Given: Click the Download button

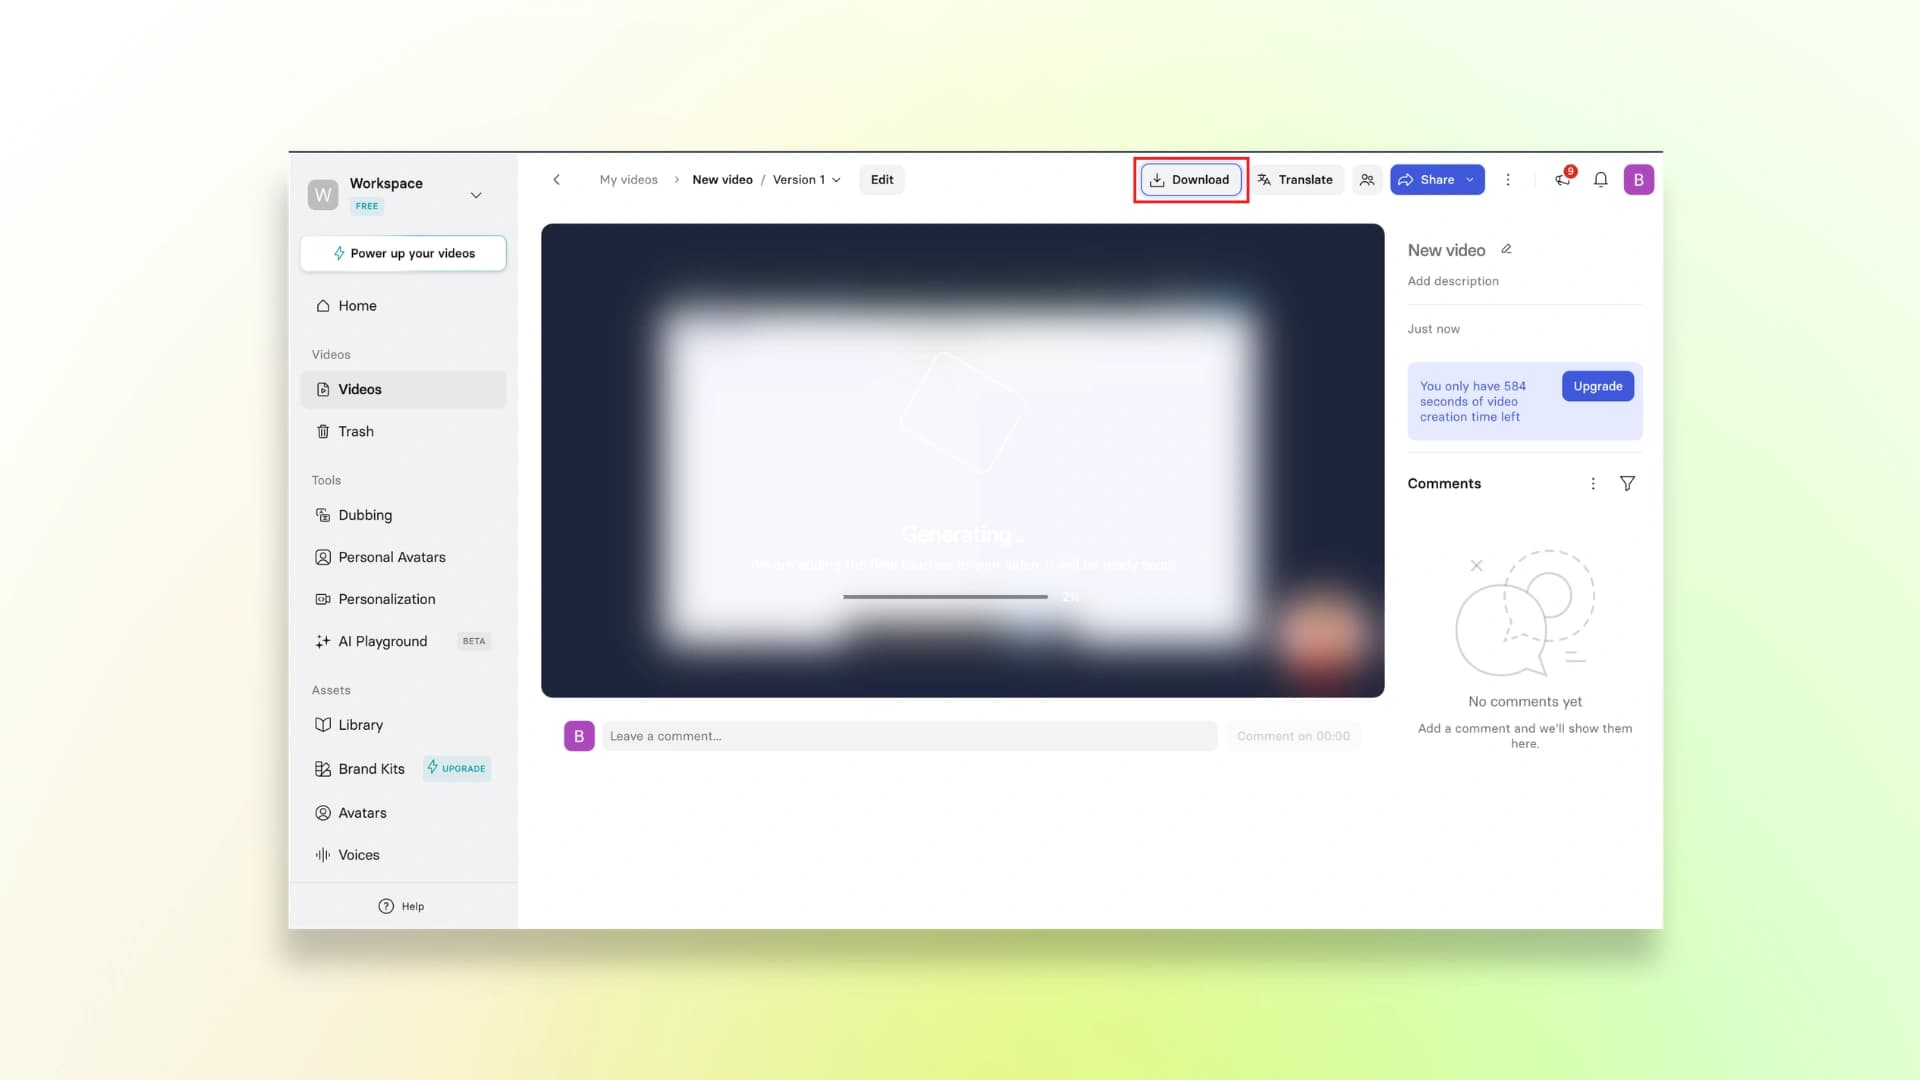Looking at the screenshot, I should click(1190, 180).
